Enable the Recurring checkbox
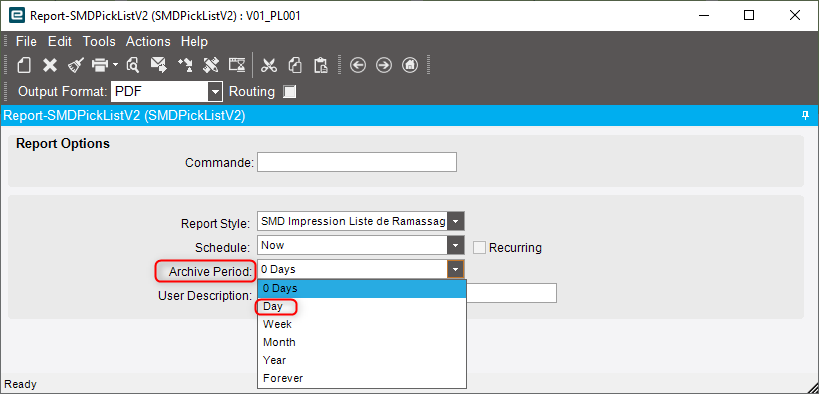This screenshot has height=394, width=819. (x=479, y=247)
